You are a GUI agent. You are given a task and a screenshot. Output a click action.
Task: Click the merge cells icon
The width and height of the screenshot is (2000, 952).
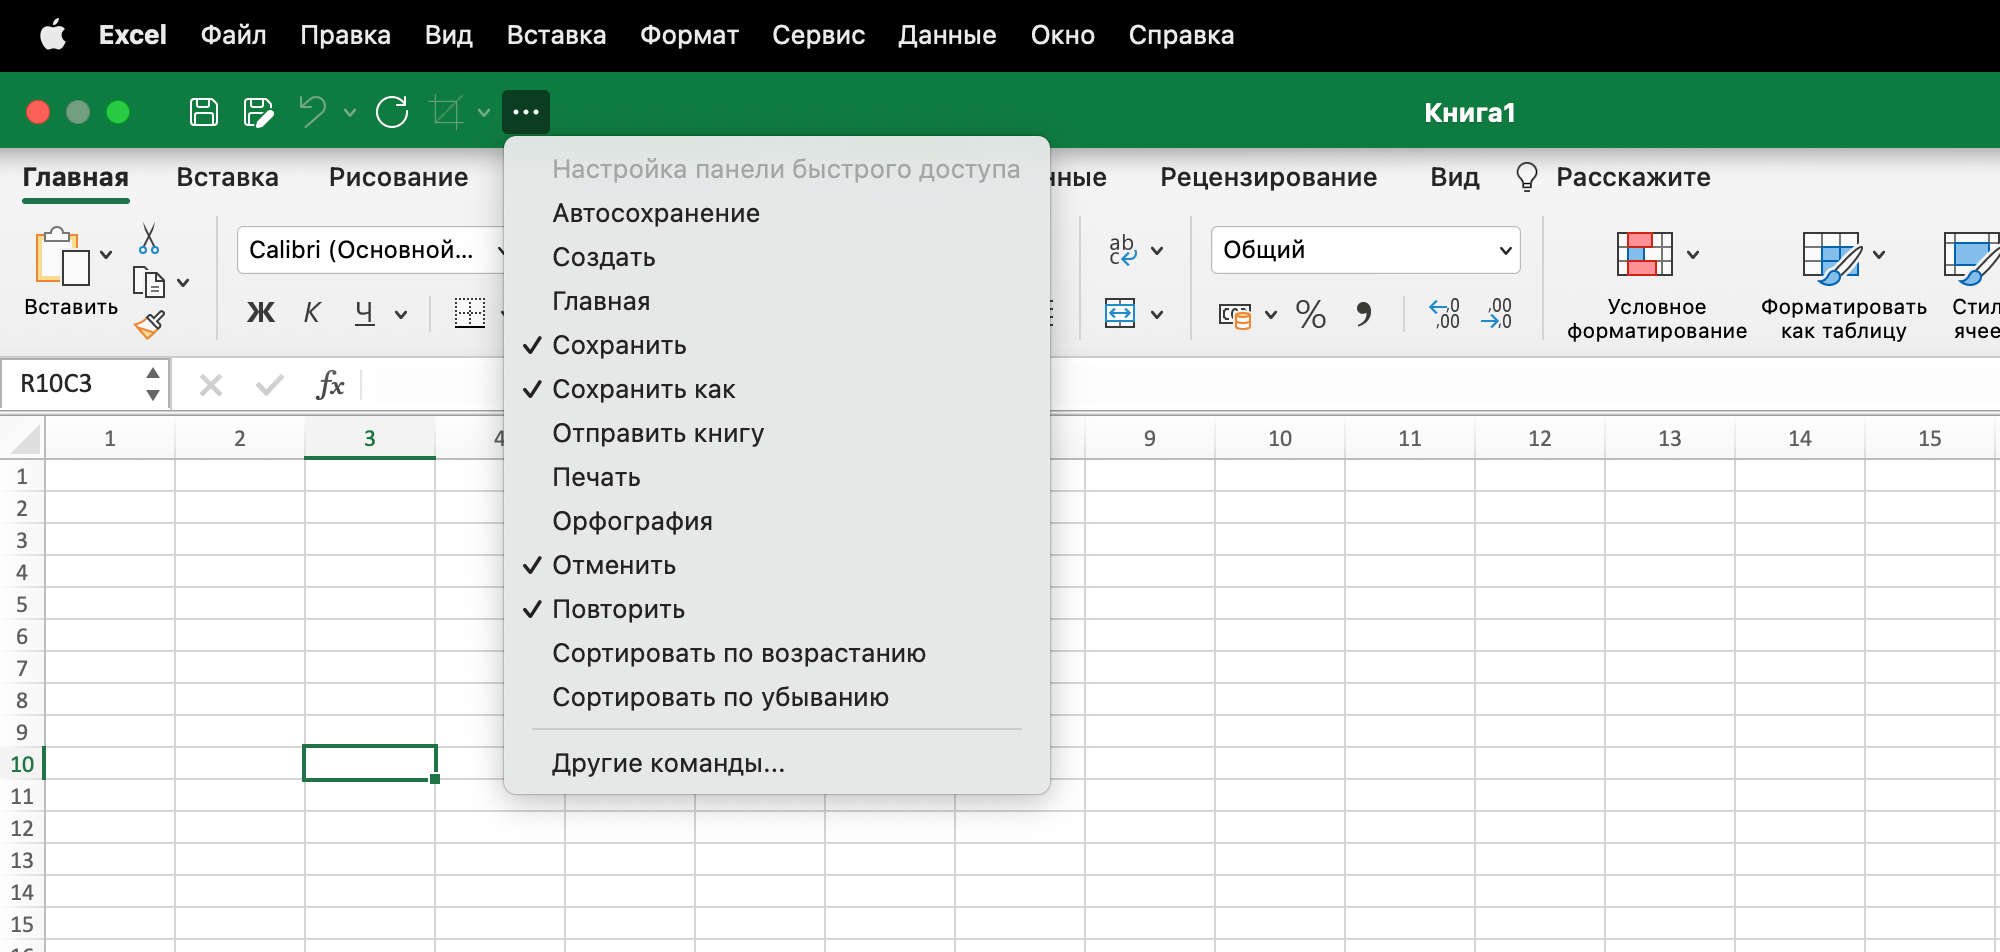(x=1120, y=313)
